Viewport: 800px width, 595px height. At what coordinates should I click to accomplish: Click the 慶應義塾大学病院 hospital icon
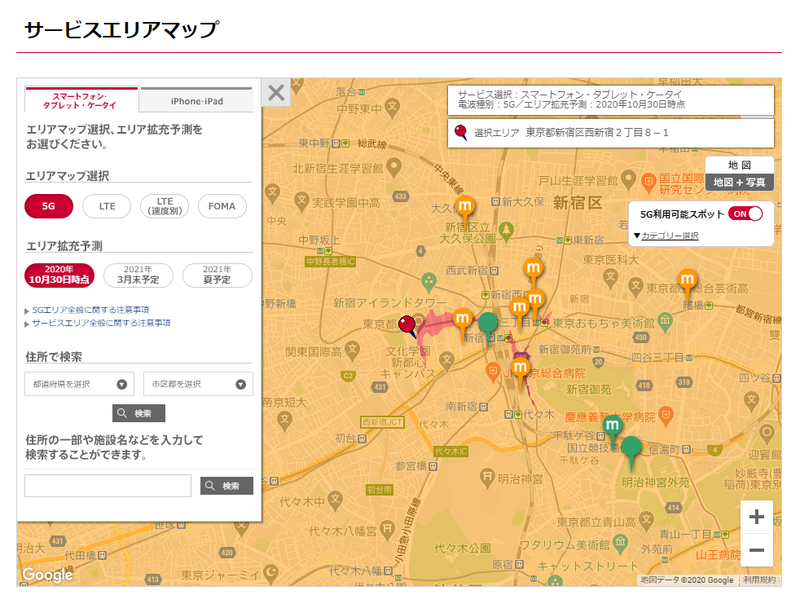click(665, 416)
